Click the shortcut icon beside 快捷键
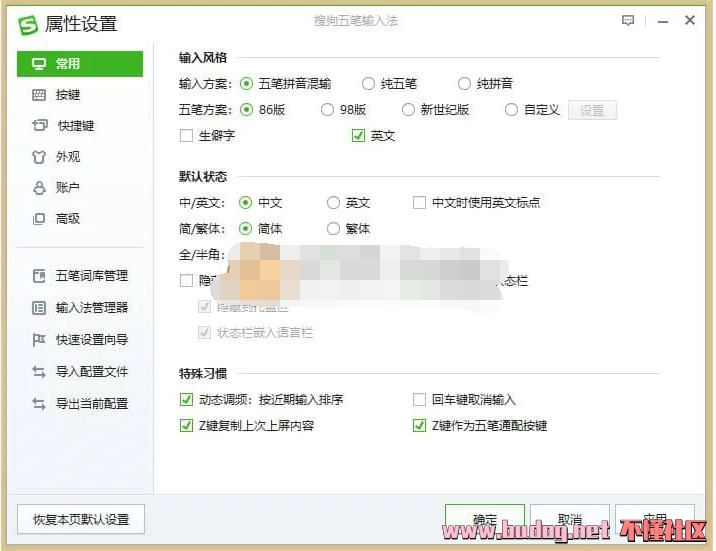 point(40,125)
